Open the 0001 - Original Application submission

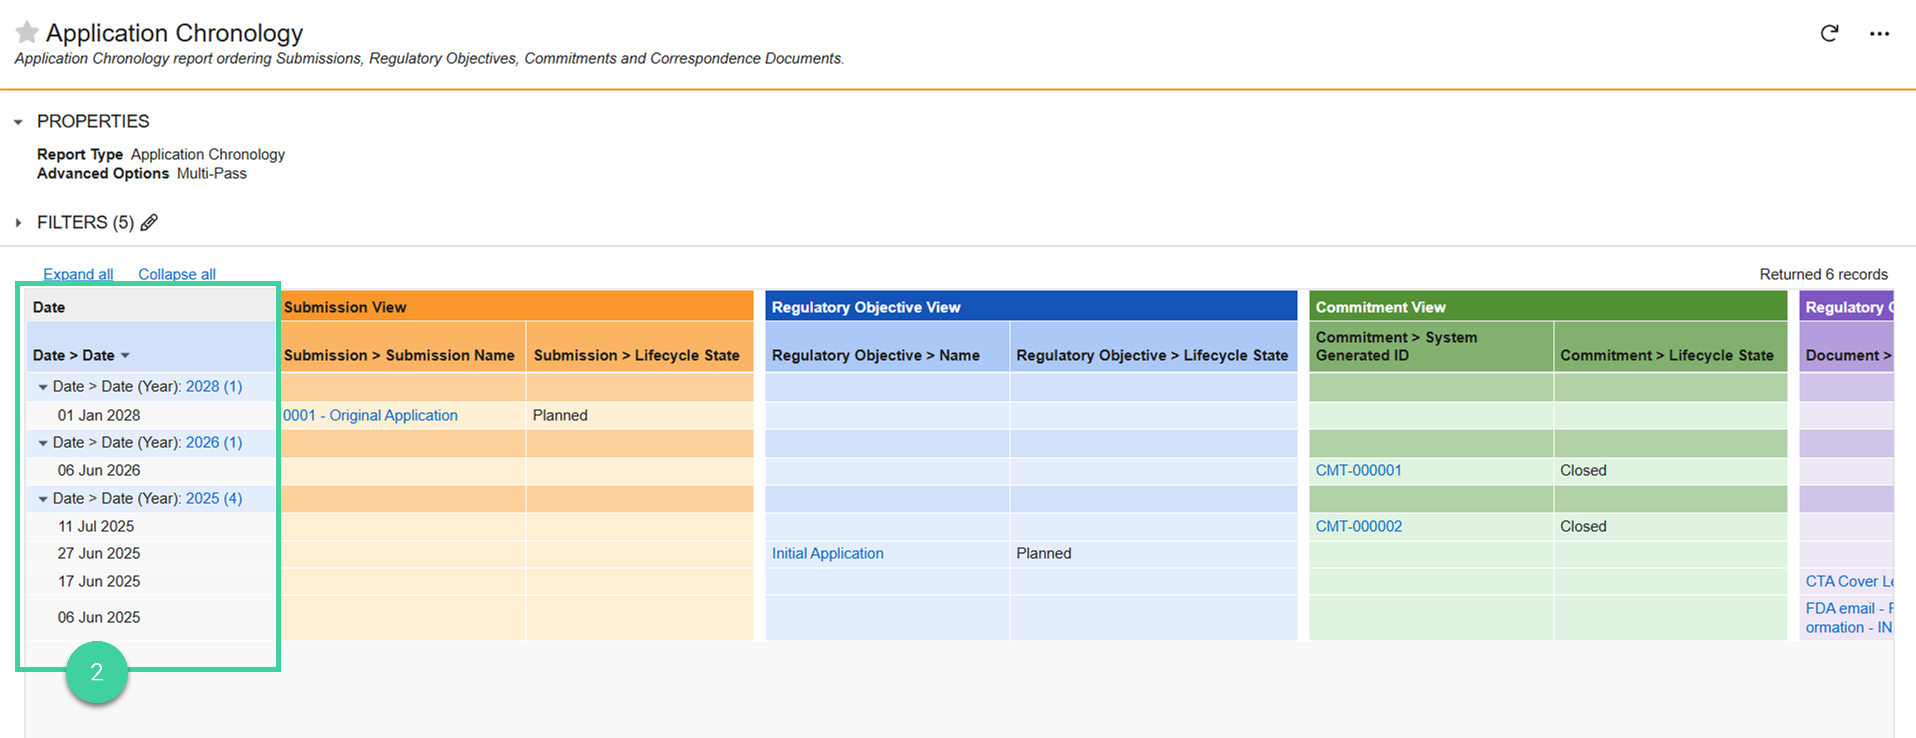click(370, 415)
